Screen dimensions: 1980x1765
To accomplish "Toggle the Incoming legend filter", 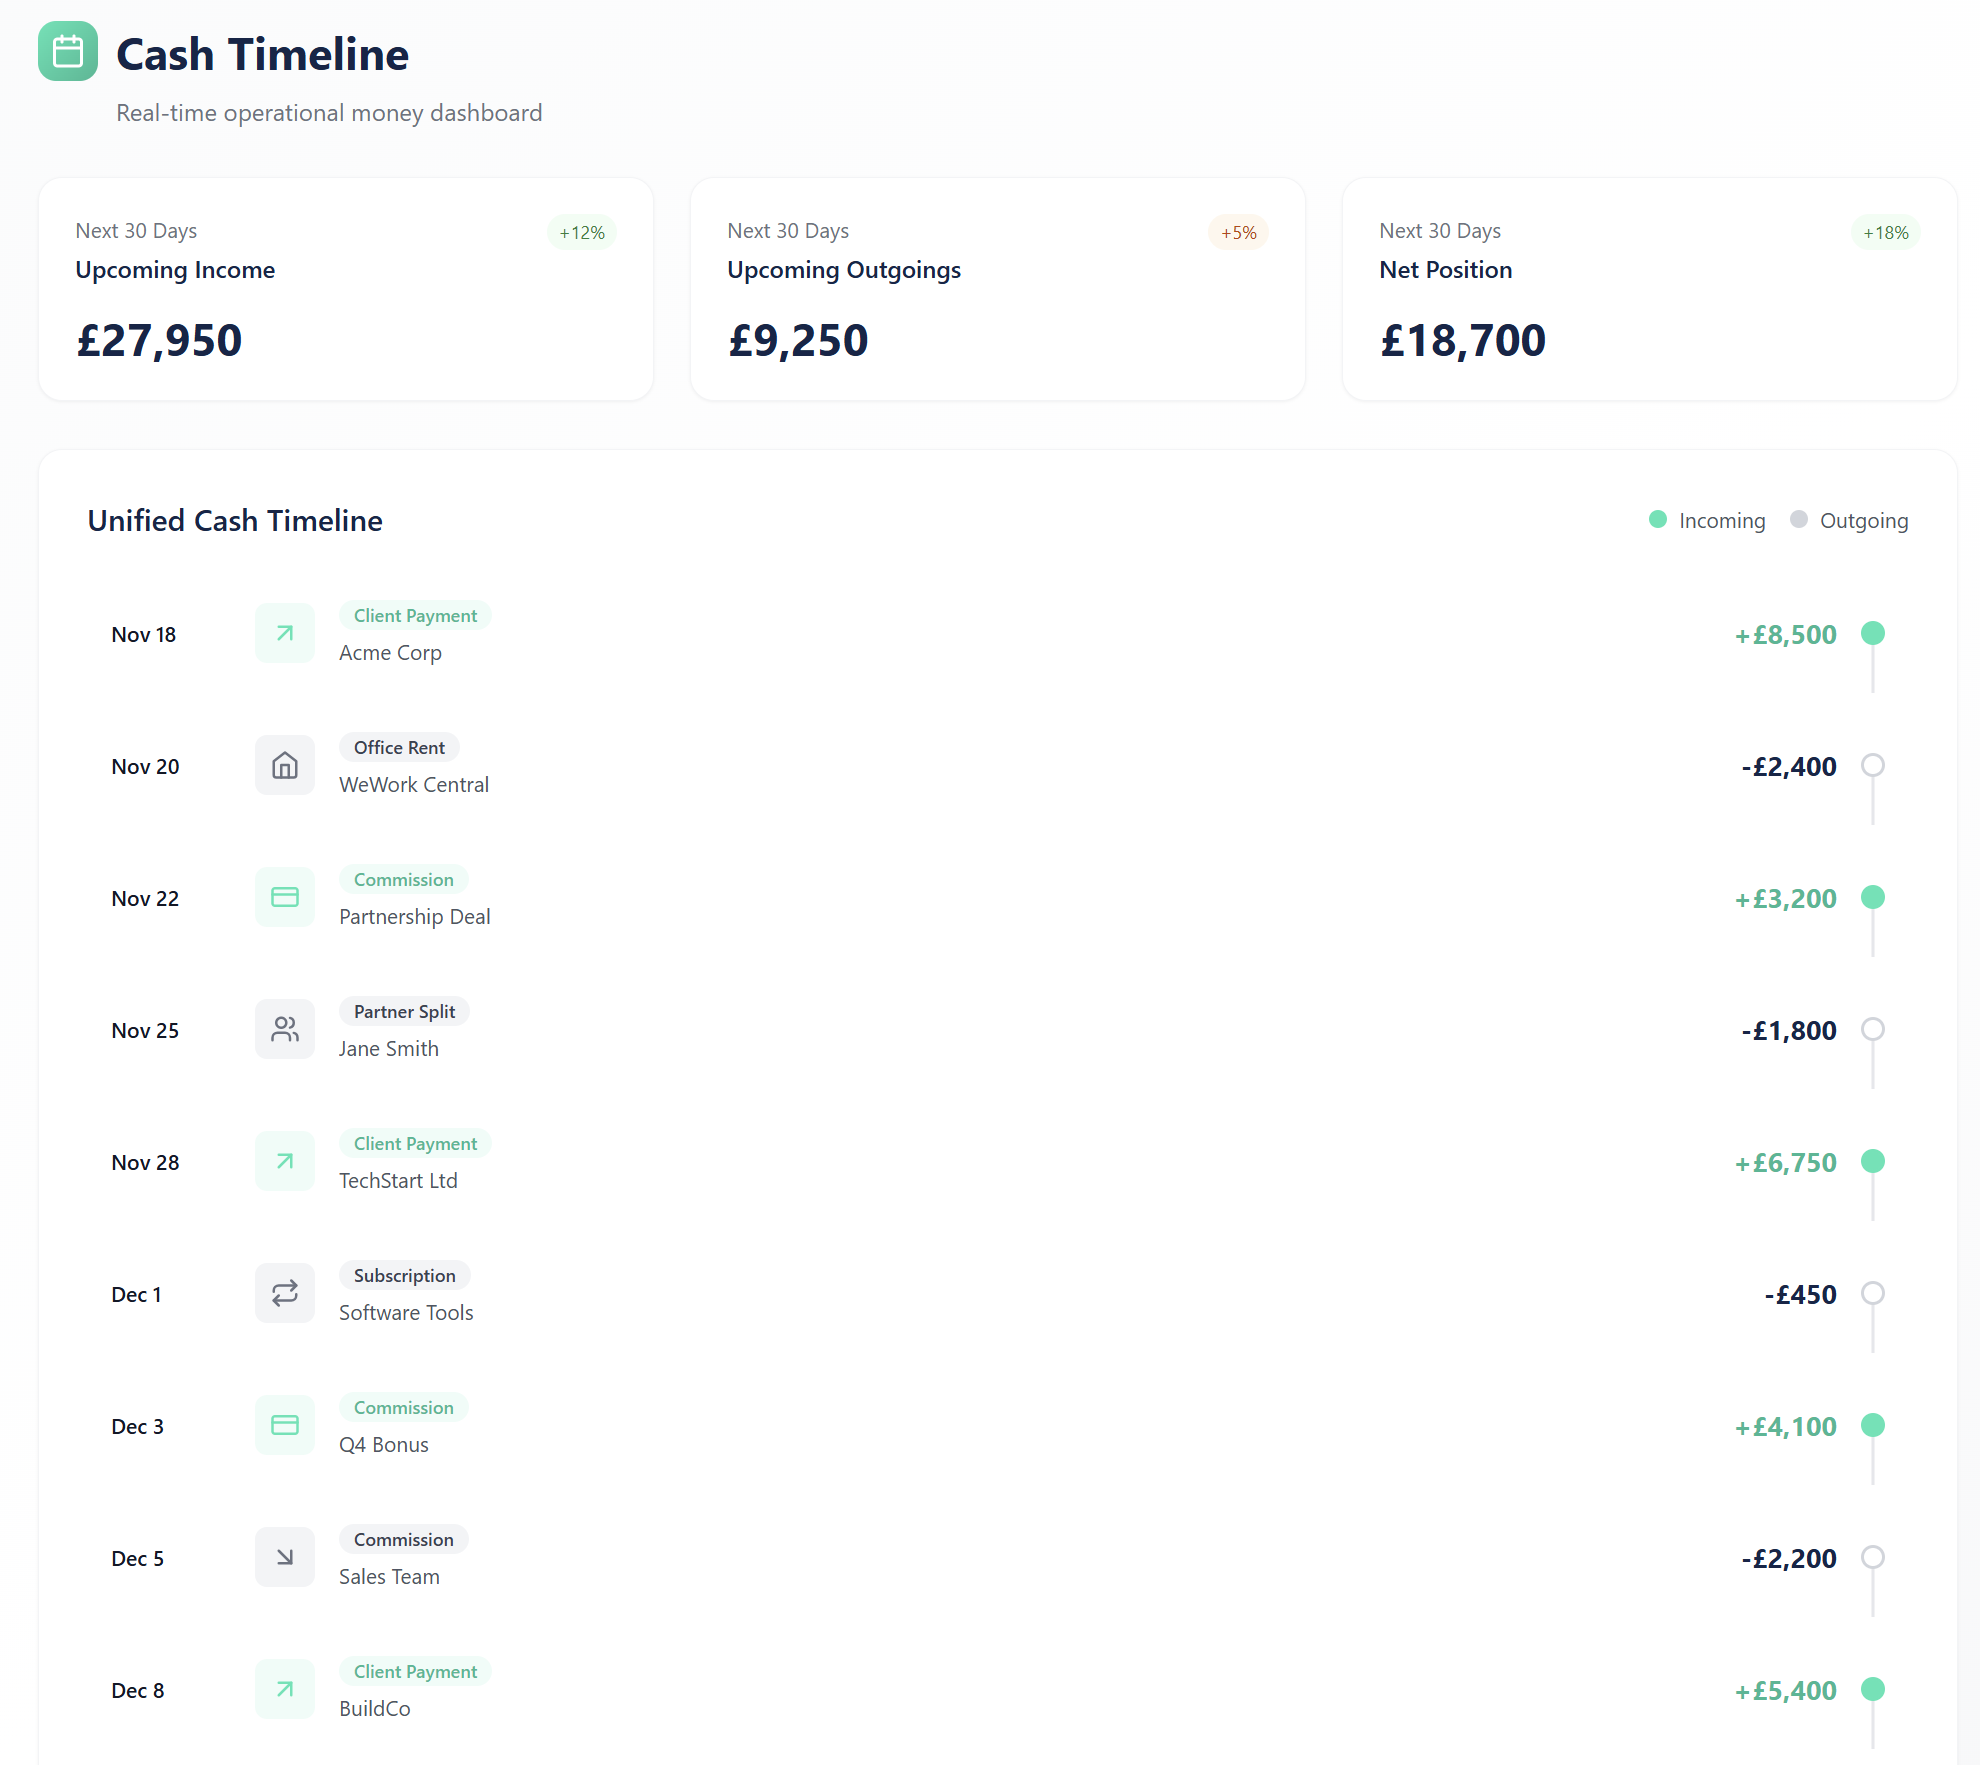I will [1706, 520].
